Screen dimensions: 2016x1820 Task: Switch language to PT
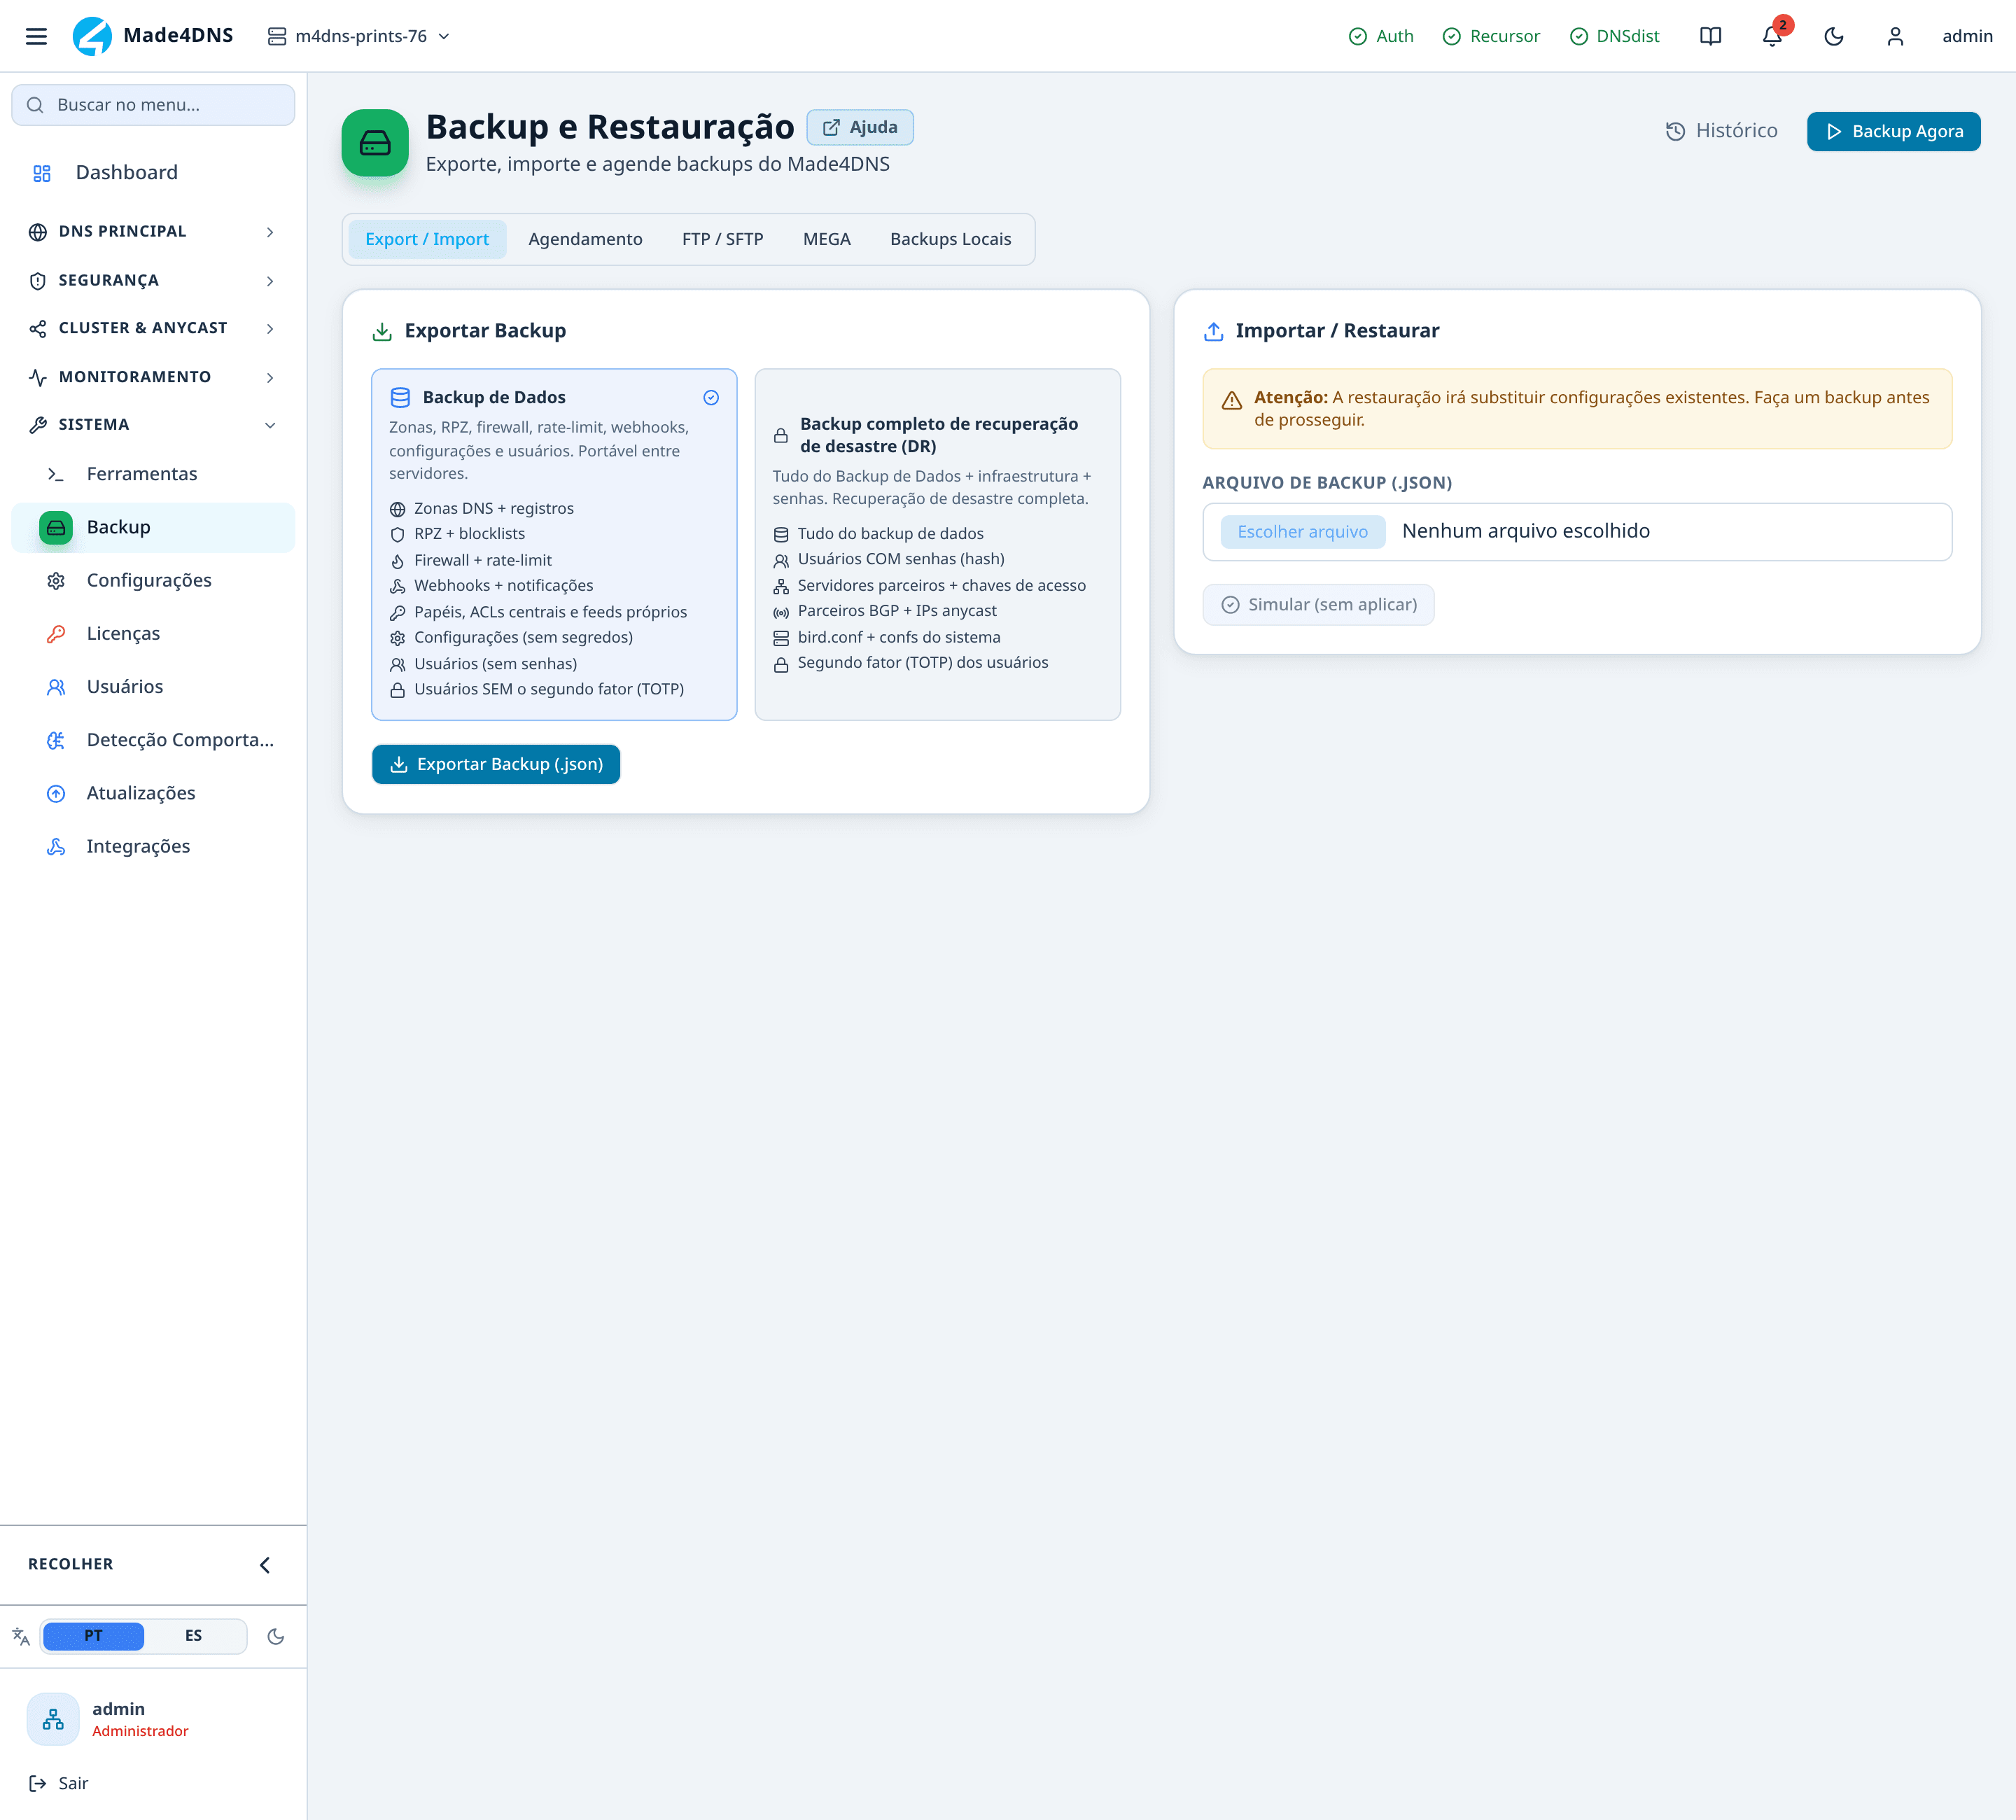click(93, 1636)
